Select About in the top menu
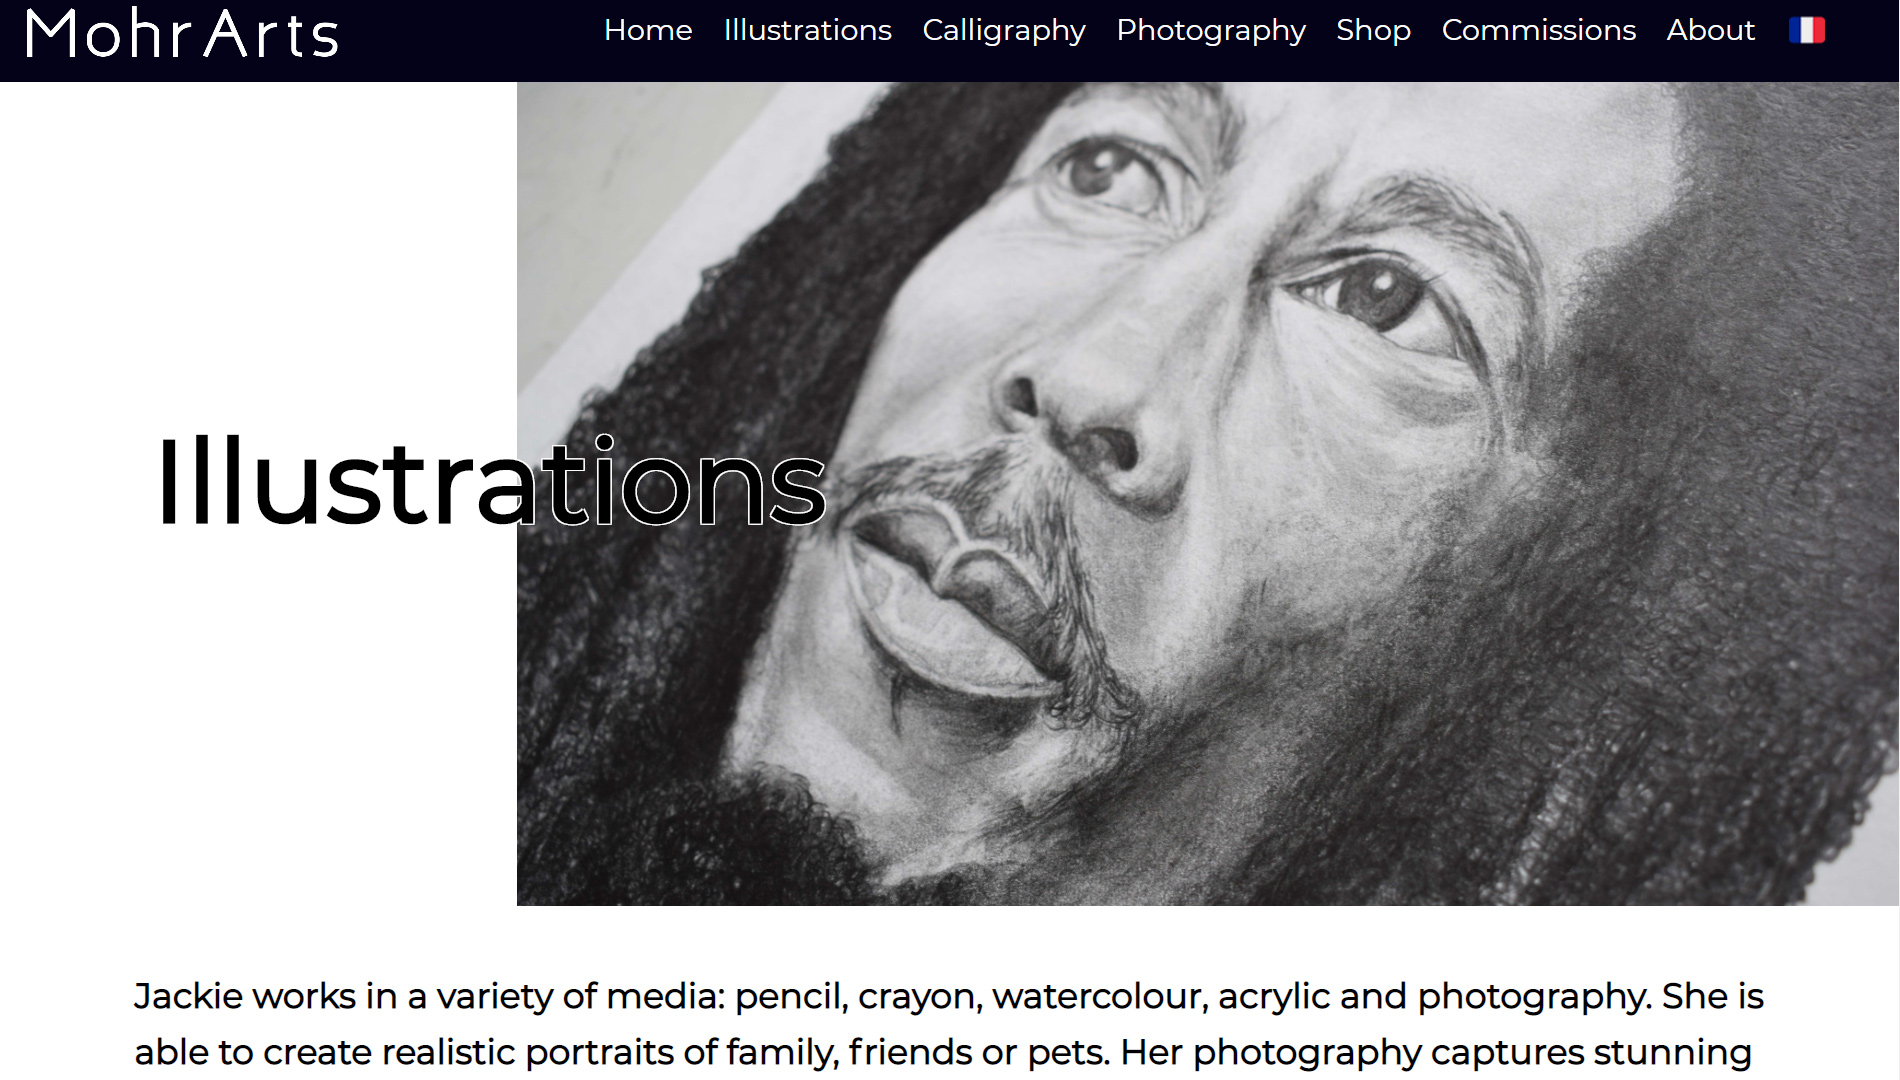This screenshot has width=1900, height=1080. point(1711,30)
